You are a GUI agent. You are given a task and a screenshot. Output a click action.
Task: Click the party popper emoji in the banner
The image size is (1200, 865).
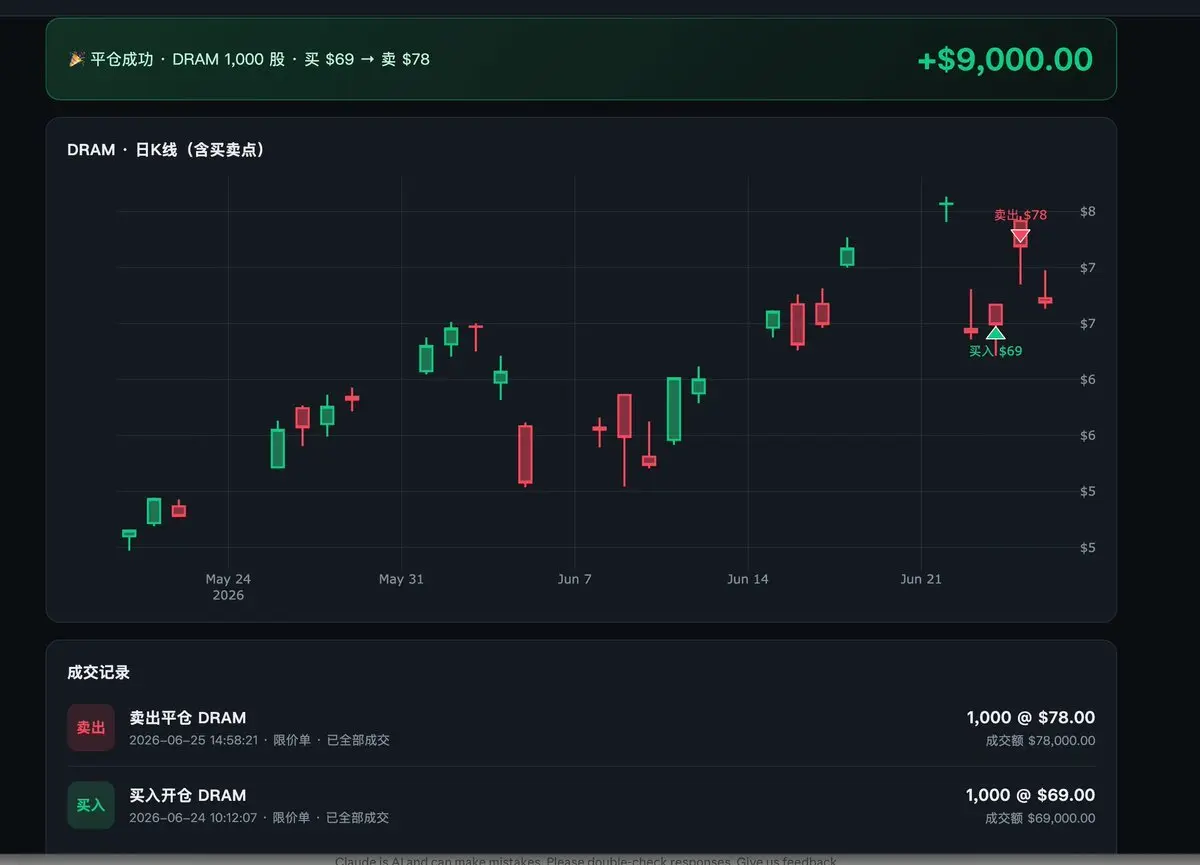(76, 59)
